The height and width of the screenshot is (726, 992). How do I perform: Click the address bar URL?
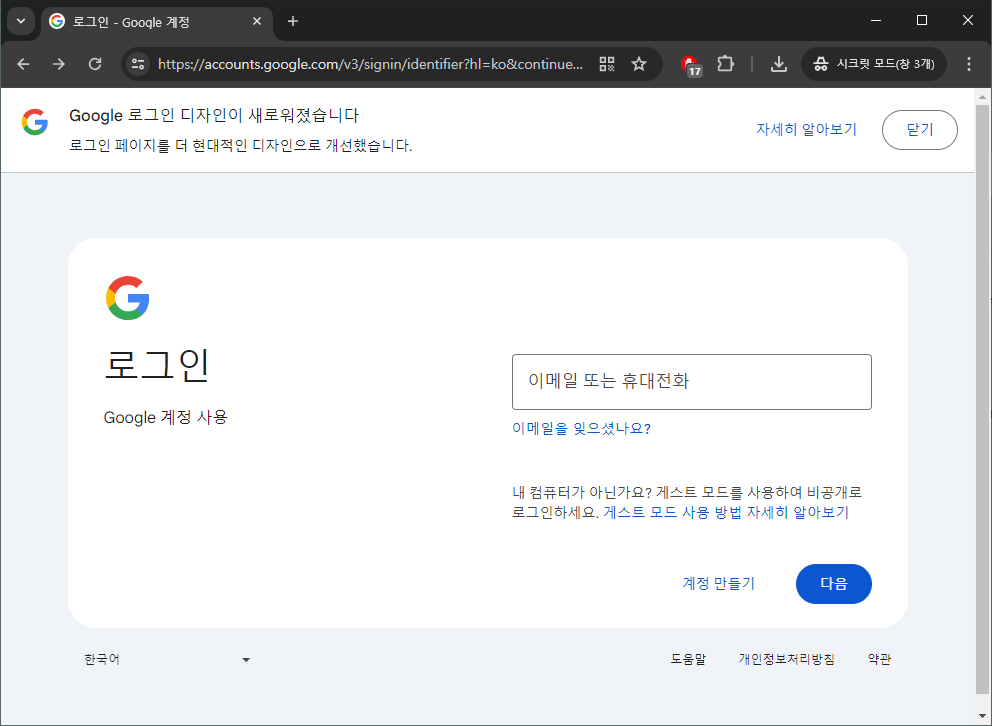[x=370, y=64]
